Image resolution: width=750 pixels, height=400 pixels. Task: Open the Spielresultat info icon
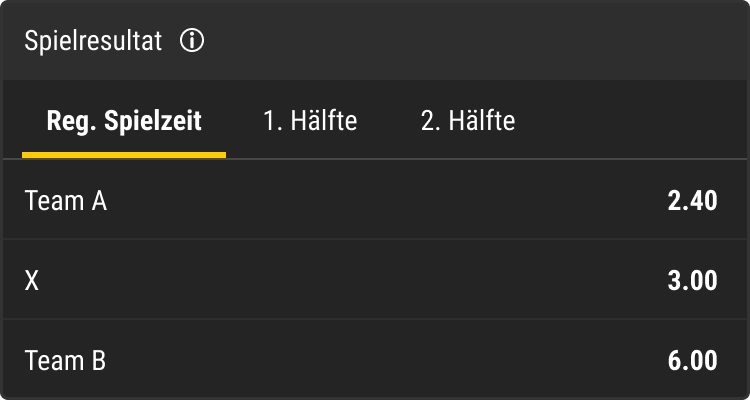(192, 41)
